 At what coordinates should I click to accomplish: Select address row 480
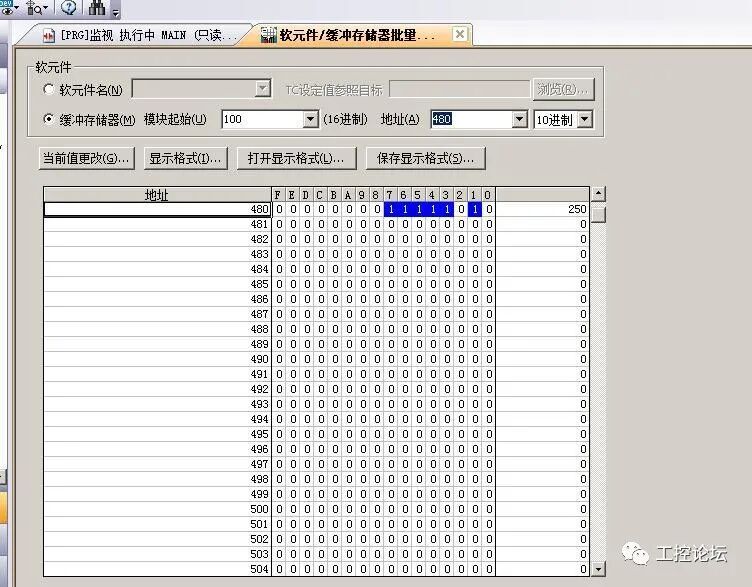coord(157,209)
